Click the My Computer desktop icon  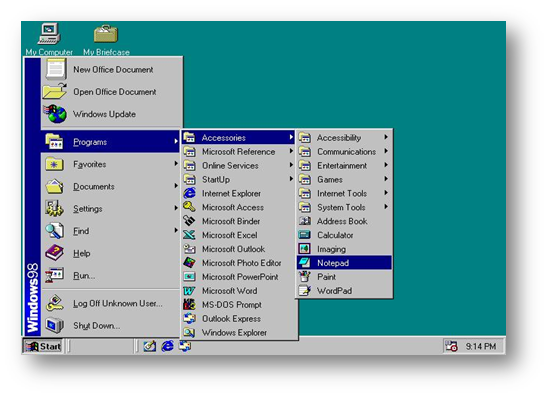49,34
